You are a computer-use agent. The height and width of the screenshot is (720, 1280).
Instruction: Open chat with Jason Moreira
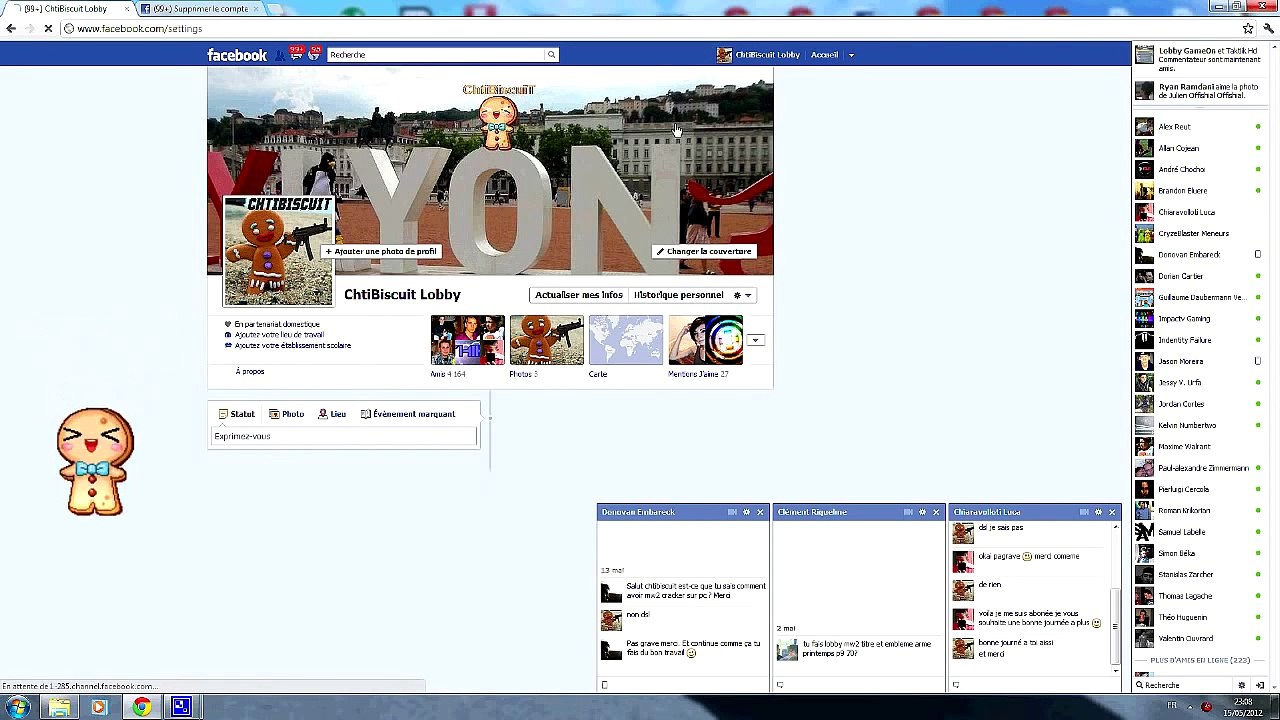[x=1198, y=361]
